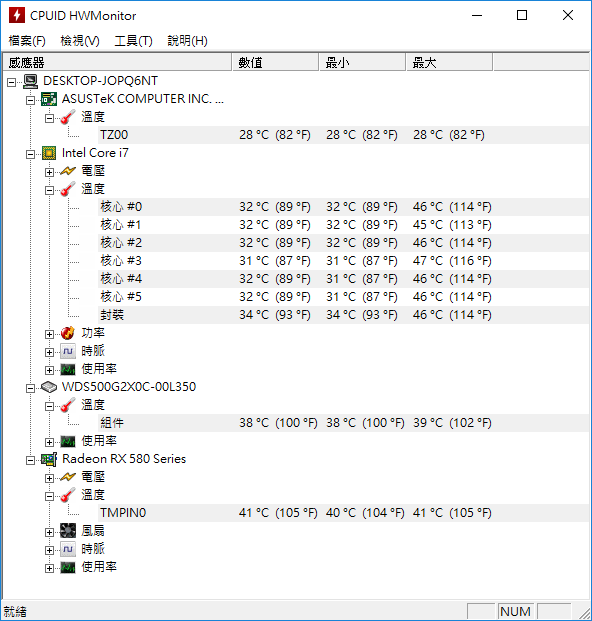
Task: Click the utilization graph icon under Intel Core i7
Action: click(x=68, y=370)
